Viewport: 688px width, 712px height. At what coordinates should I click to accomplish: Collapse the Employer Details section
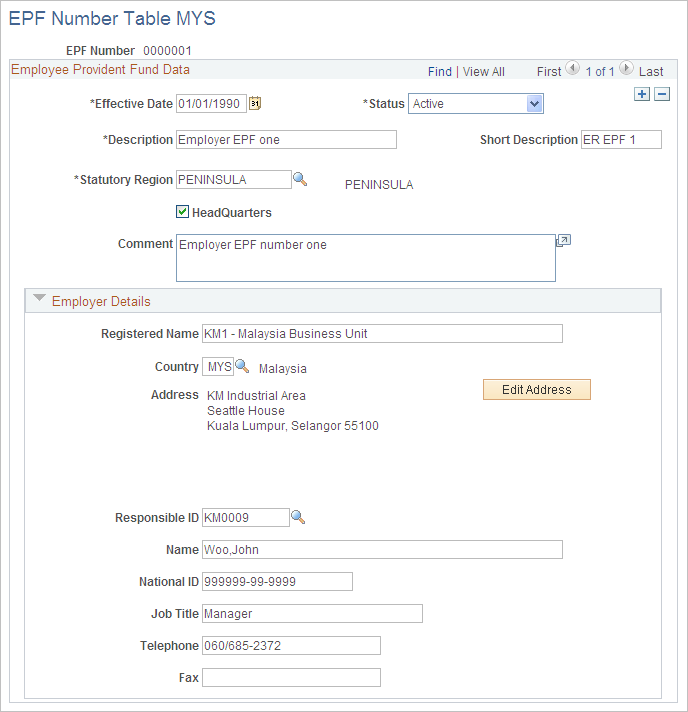[40, 298]
